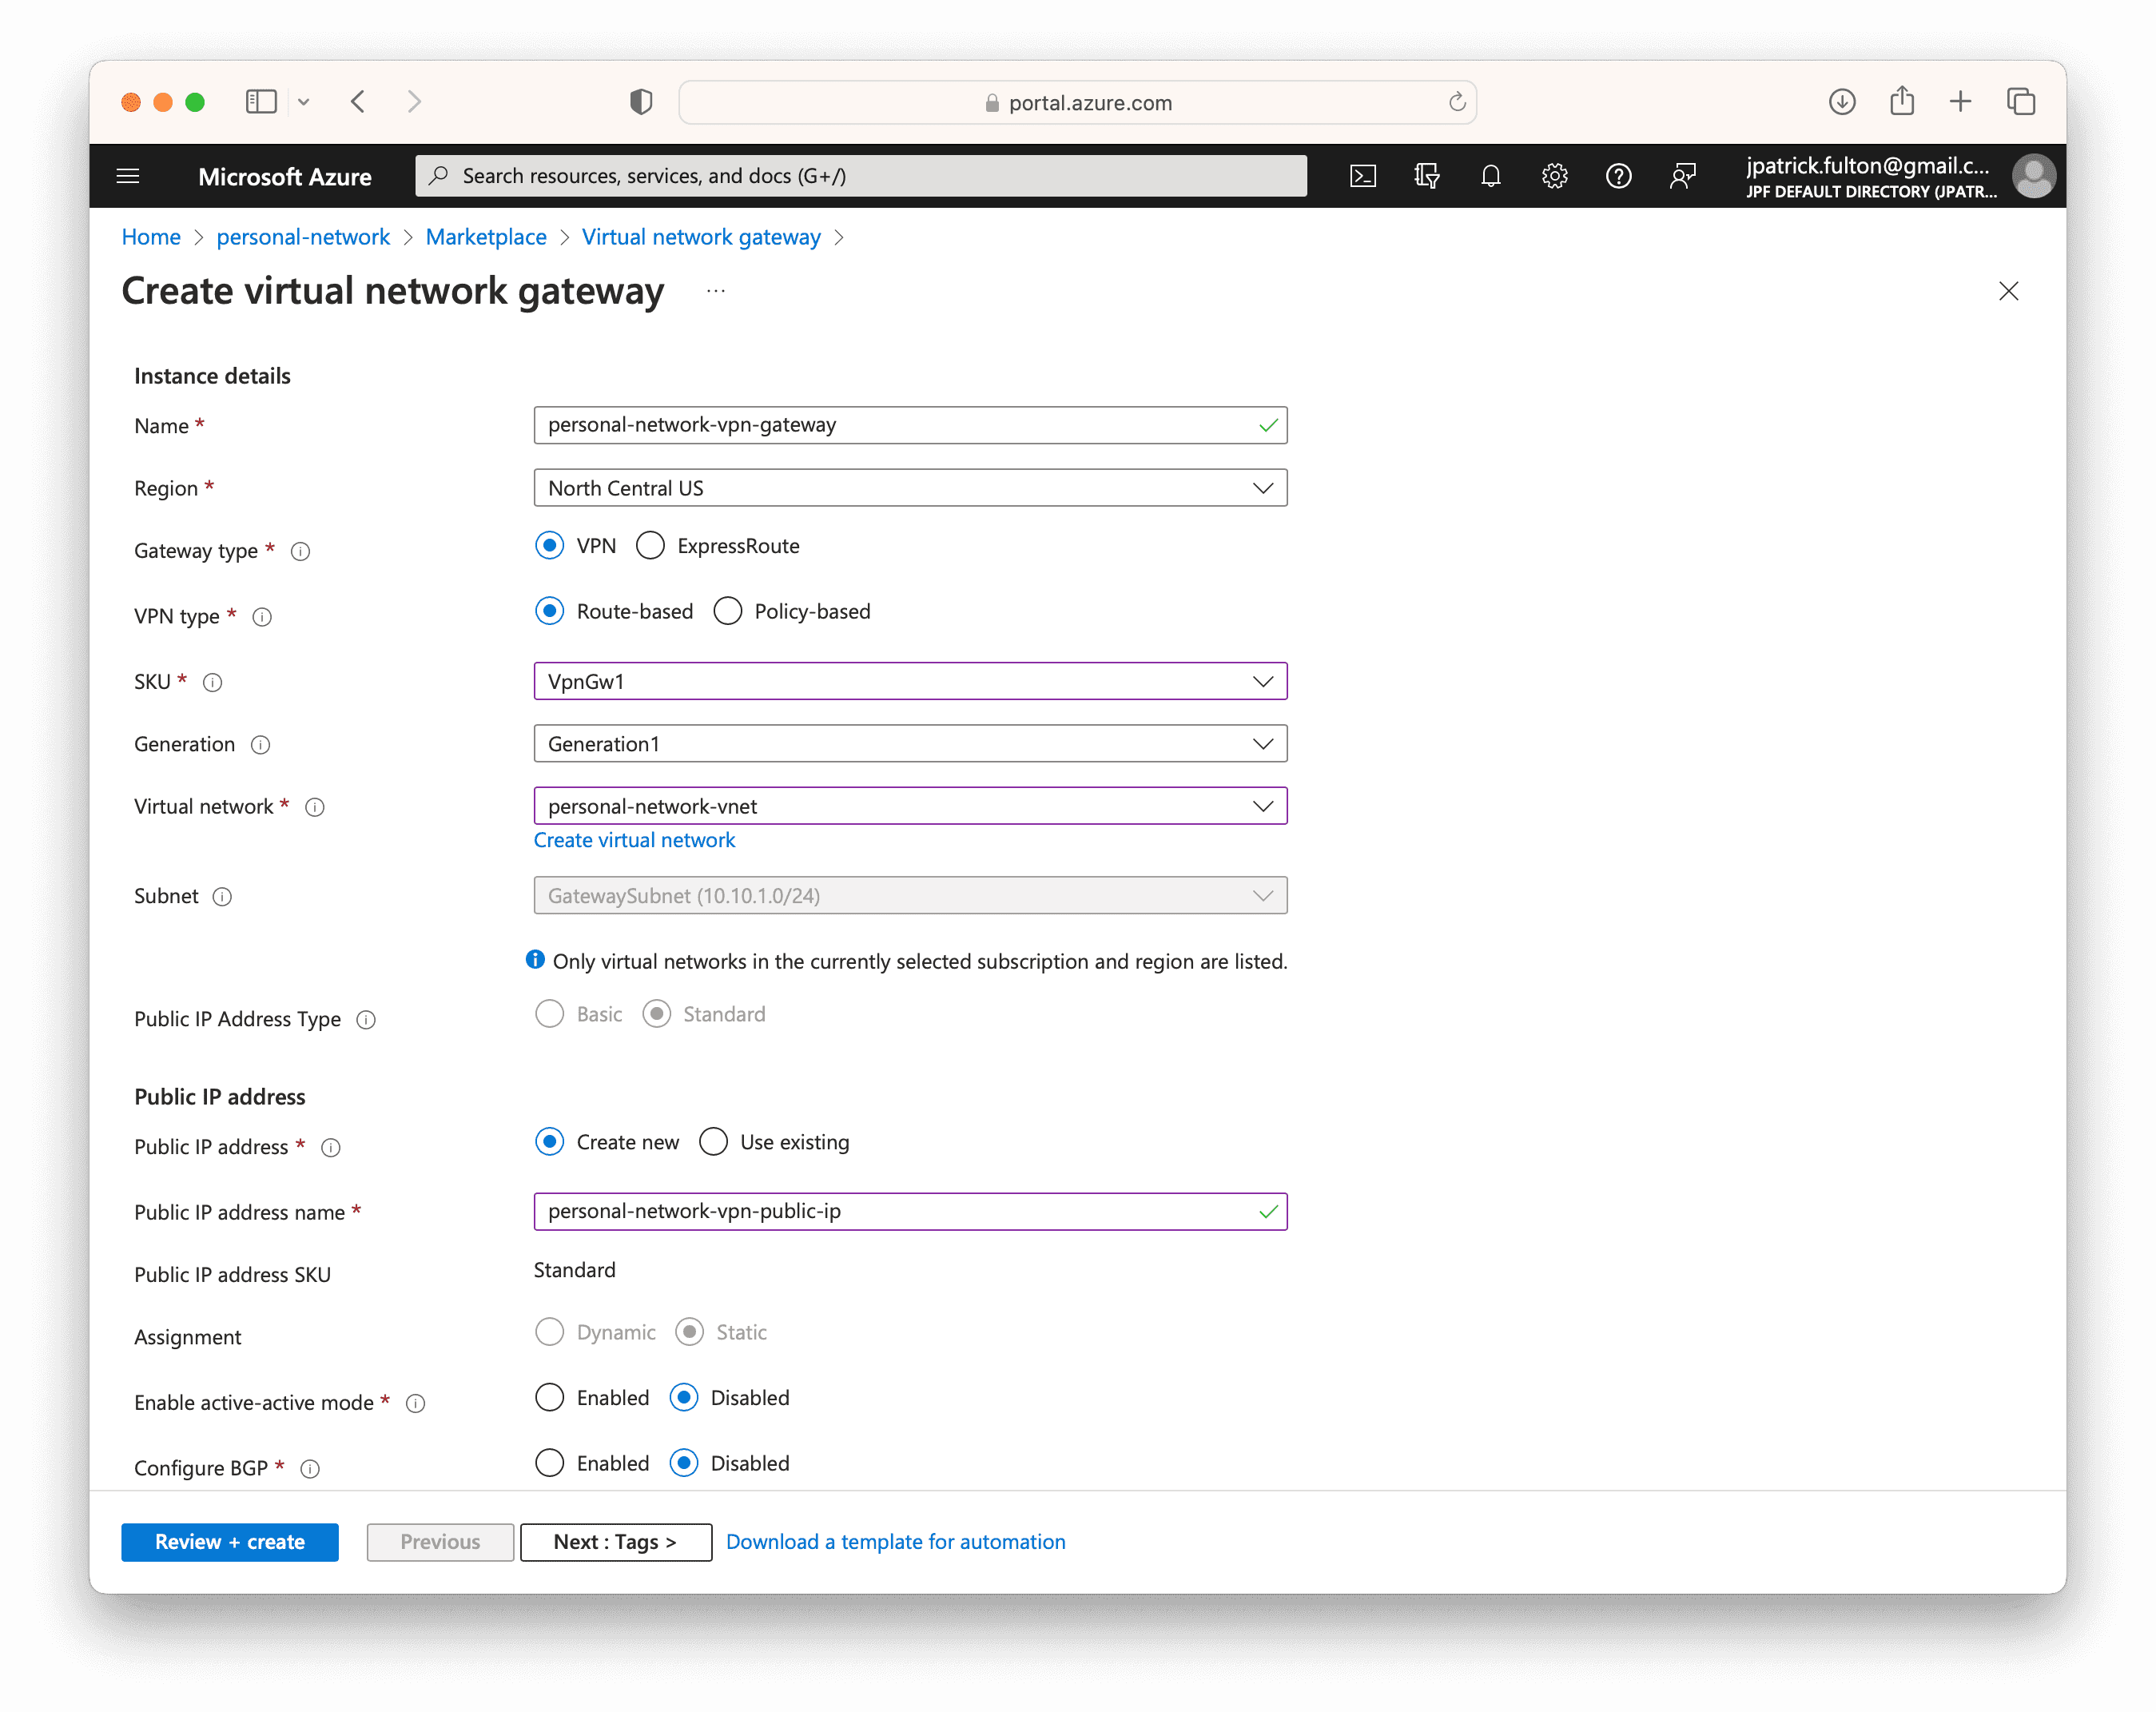Viewport: 2156px width, 1712px height.
Task: Select ExpressRoute gateway type
Action: [x=651, y=546]
